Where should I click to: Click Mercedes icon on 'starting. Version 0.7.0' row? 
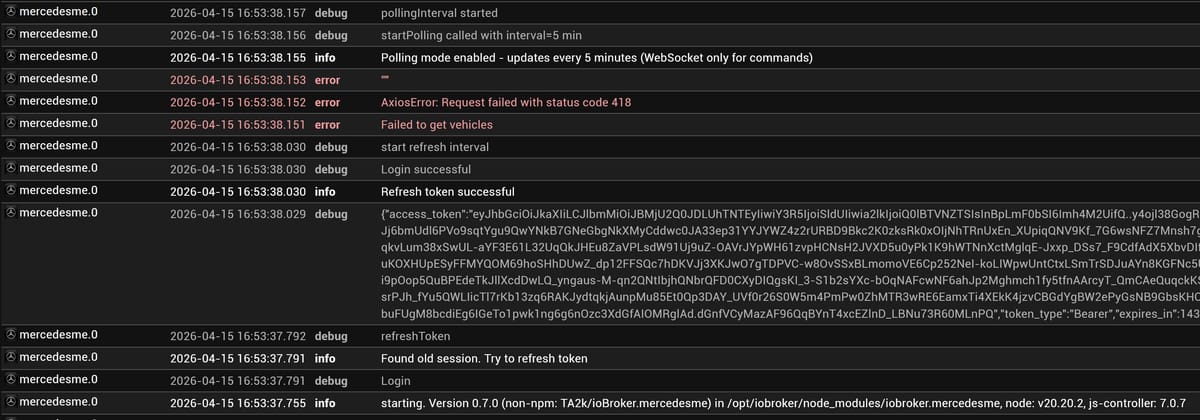pyautogui.click(x=11, y=401)
